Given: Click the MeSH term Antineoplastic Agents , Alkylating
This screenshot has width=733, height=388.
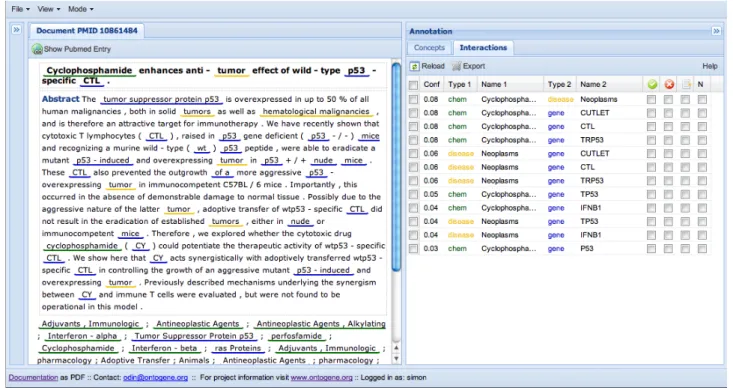Looking at the screenshot, I should (x=321, y=324).
